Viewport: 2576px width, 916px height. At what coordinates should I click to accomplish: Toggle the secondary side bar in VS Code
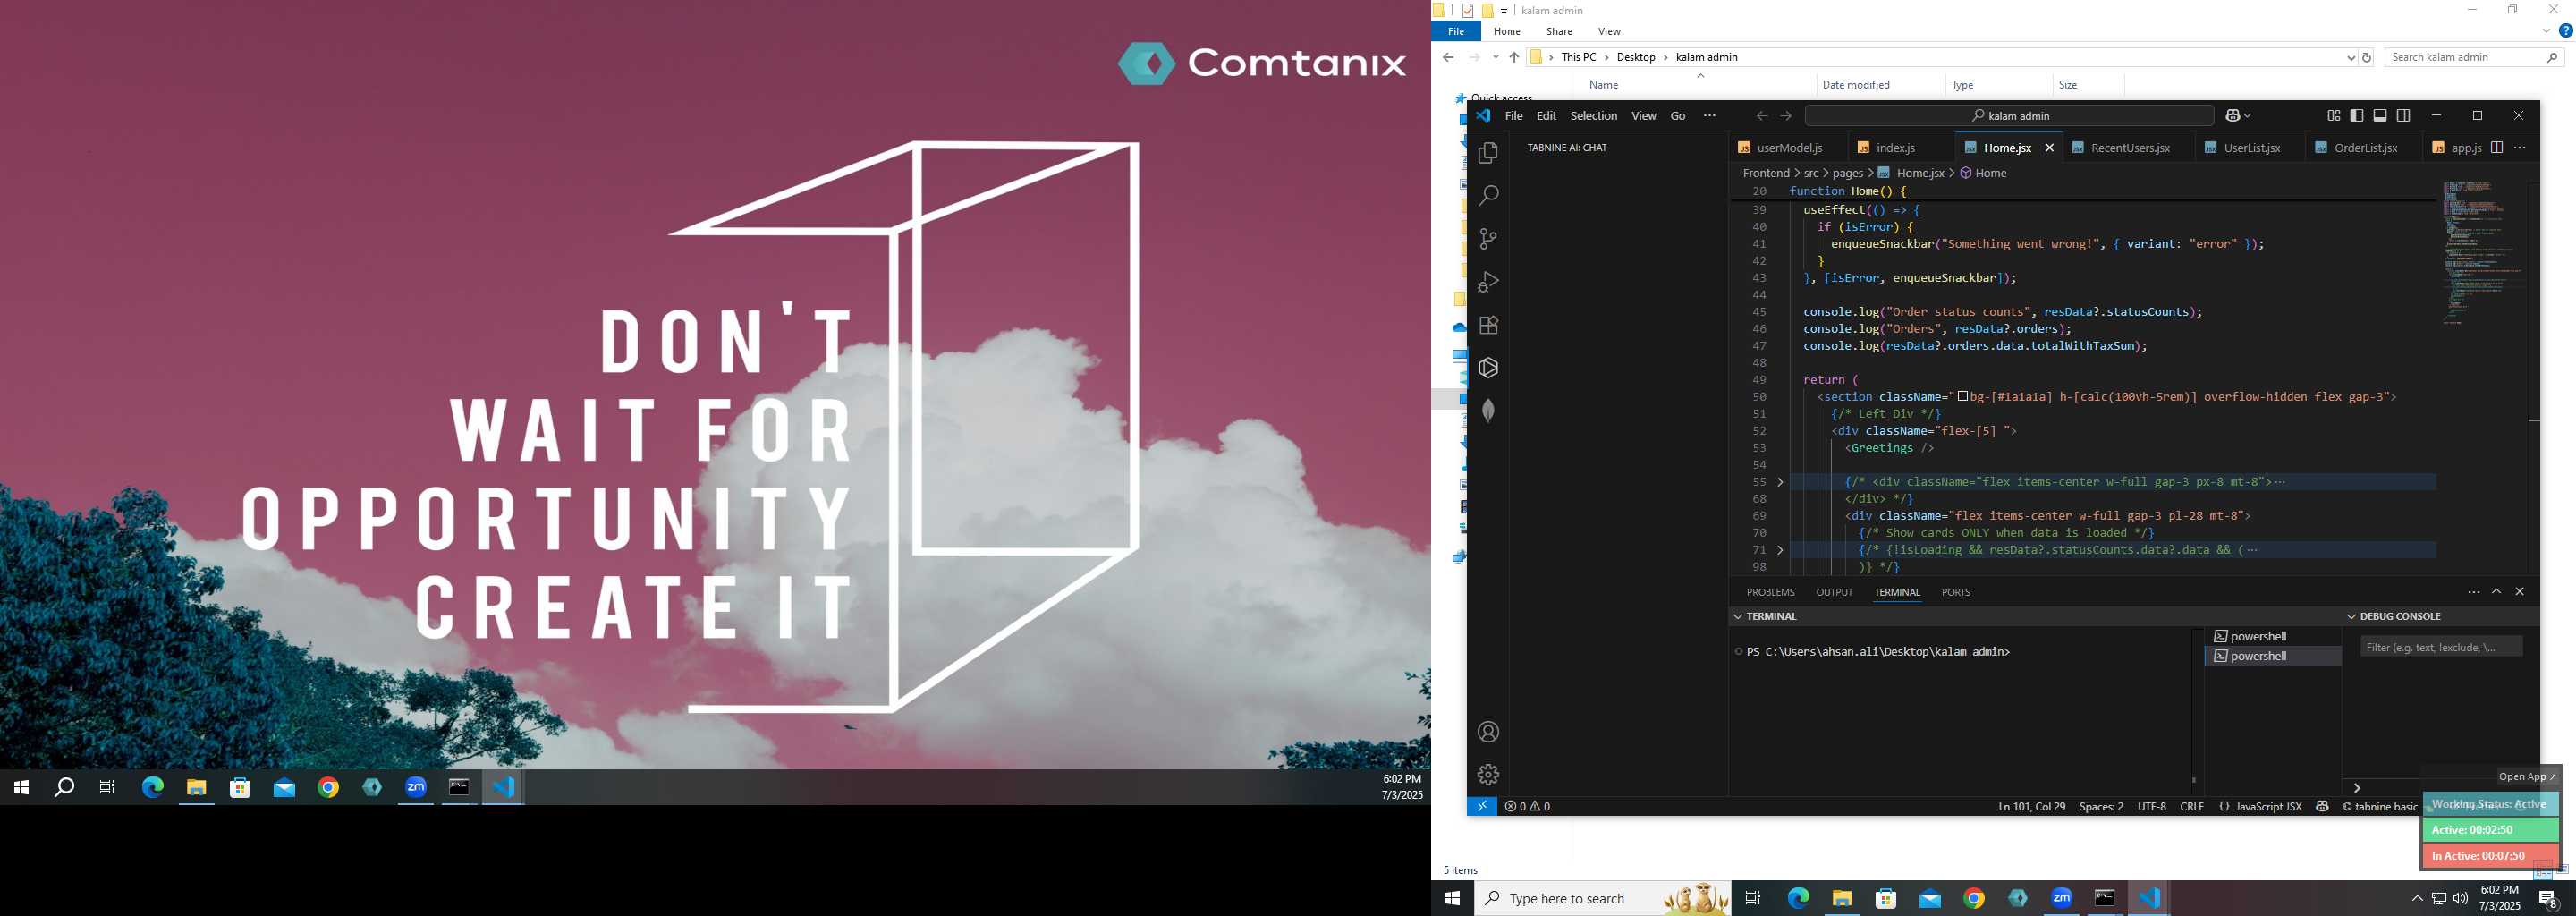(2403, 116)
